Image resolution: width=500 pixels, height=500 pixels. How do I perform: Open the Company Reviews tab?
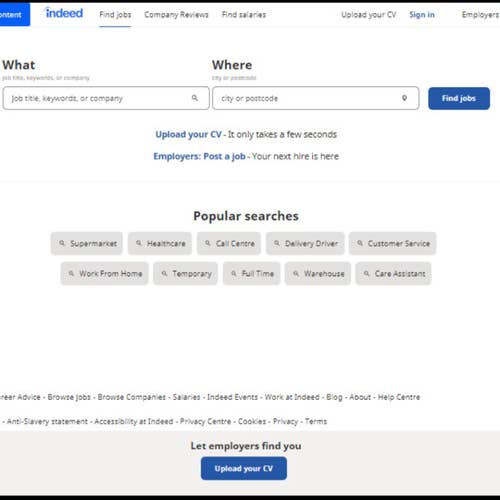[176, 15]
